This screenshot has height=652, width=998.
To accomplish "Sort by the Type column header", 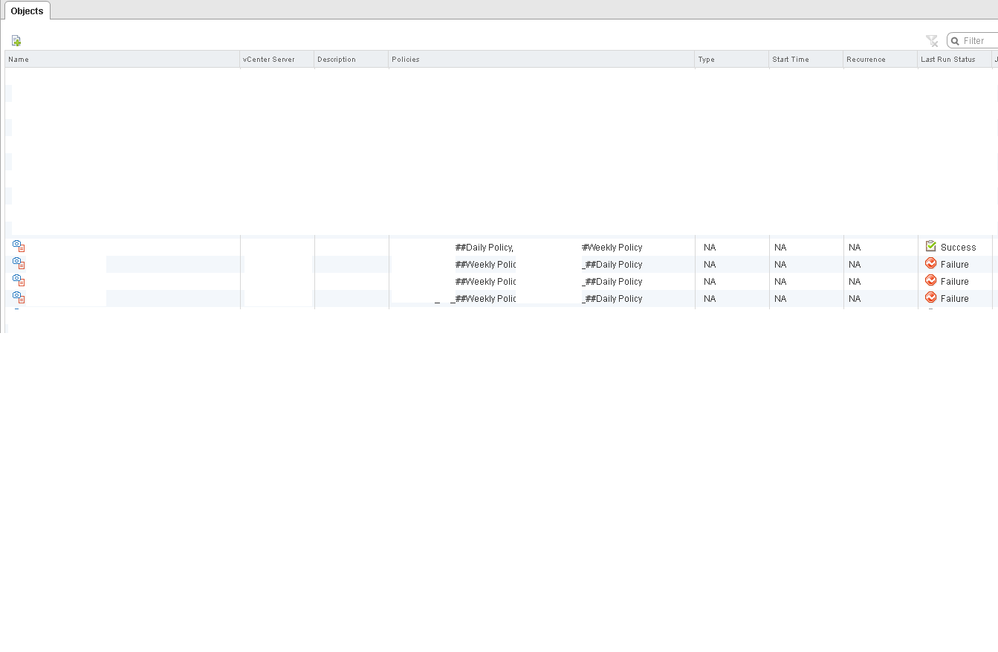I will [706, 60].
